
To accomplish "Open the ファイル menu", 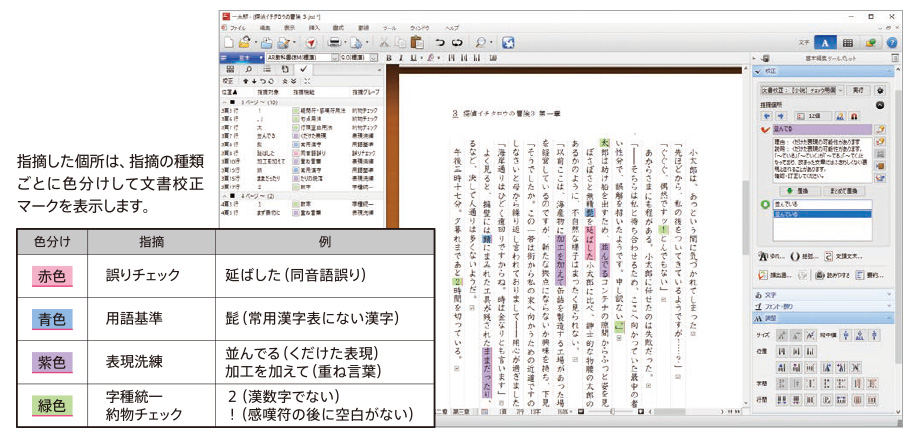I will coord(236,28).
